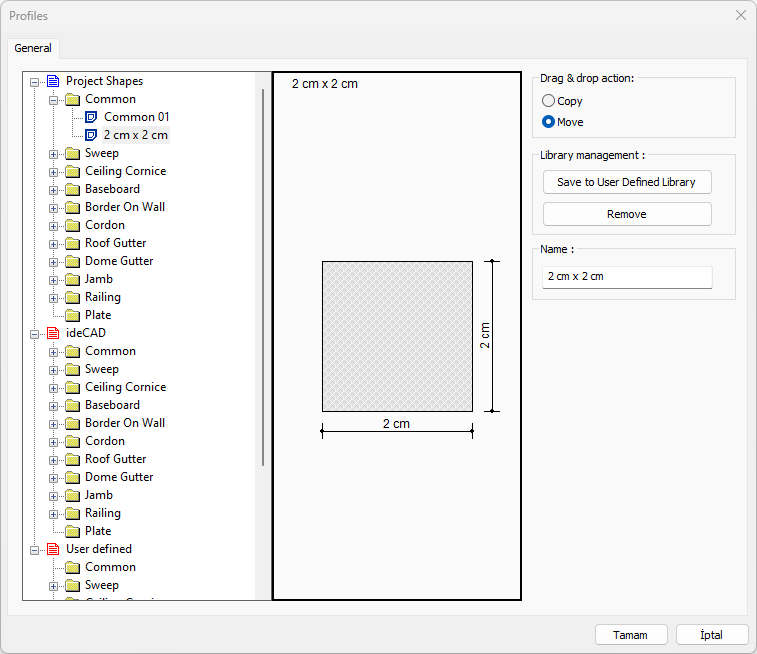Click the Project Shapes blue document icon
Image resolution: width=757 pixels, height=654 pixels.
[x=53, y=81]
